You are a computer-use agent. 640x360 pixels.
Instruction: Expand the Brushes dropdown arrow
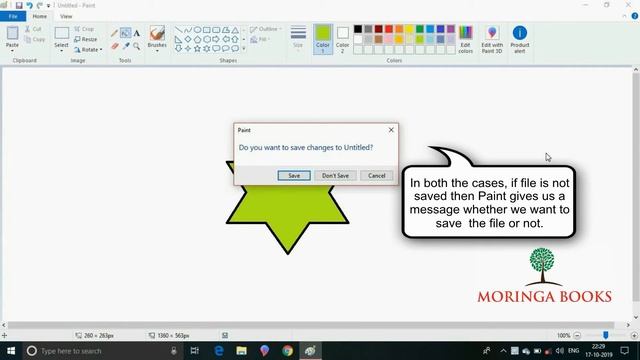(x=157, y=51)
